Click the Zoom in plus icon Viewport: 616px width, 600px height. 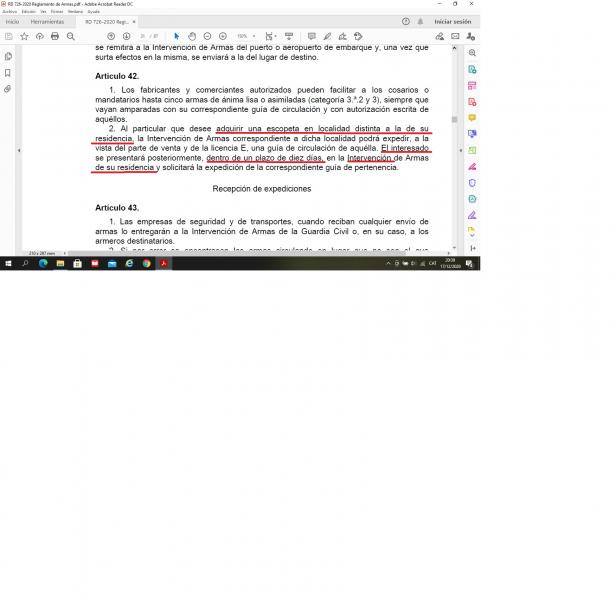(x=224, y=36)
